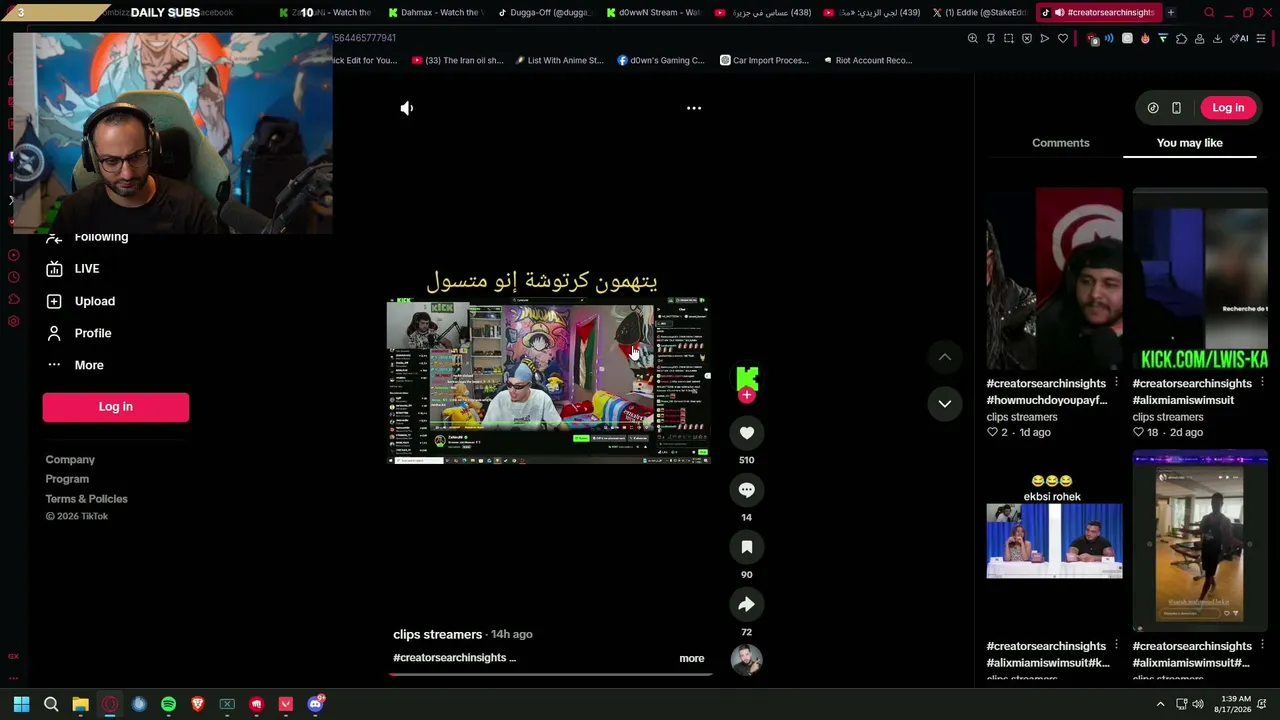The width and height of the screenshot is (1280, 720).
Task: Open options for the #howmuchdoyoupayf recommendation
Action: (1116, 383)
